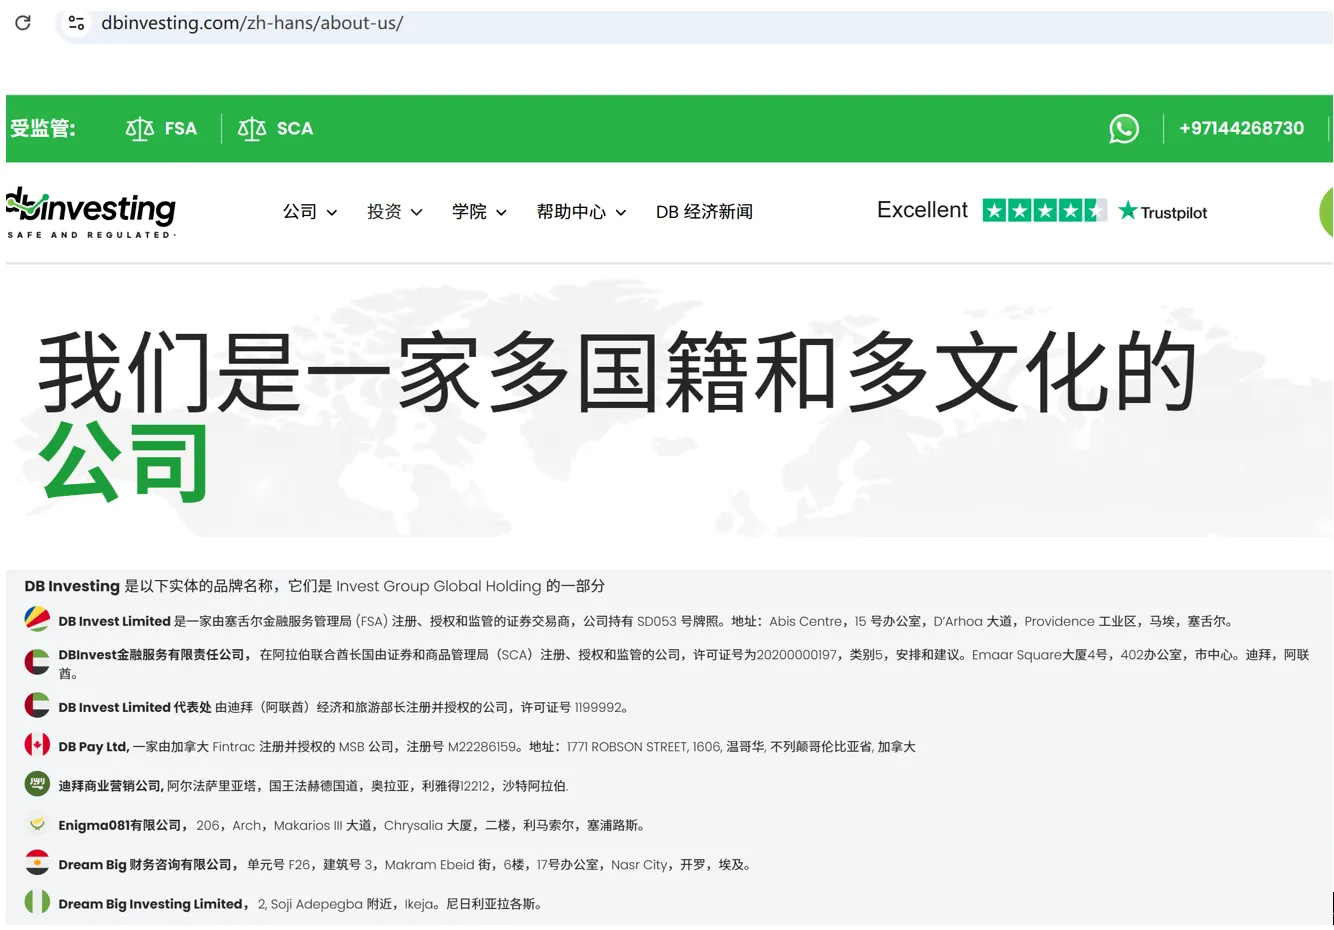Click the dbinvesting.com URL in address bar

[252, 22]
